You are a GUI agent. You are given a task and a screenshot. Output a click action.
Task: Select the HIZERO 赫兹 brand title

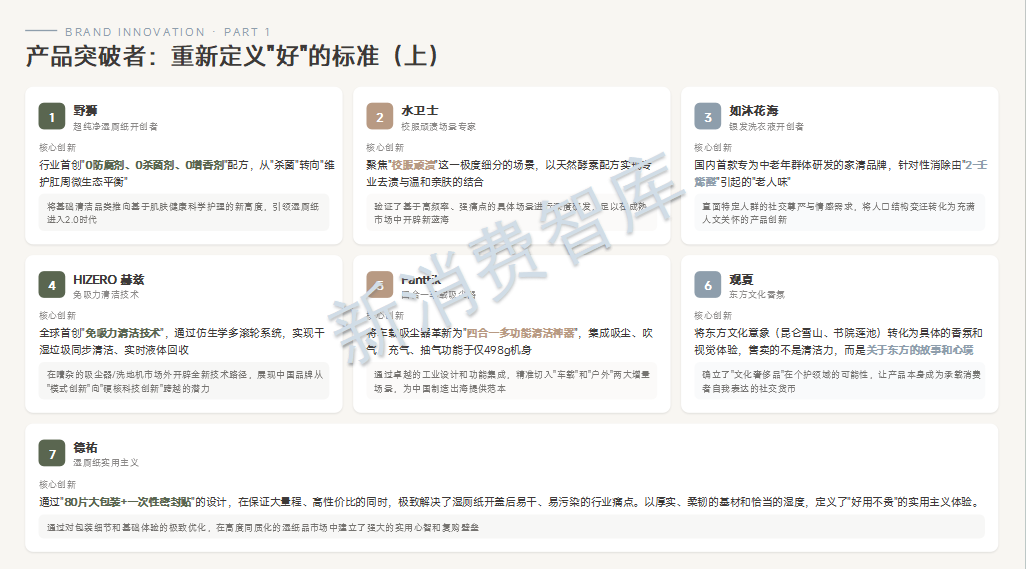click(108, 279)
